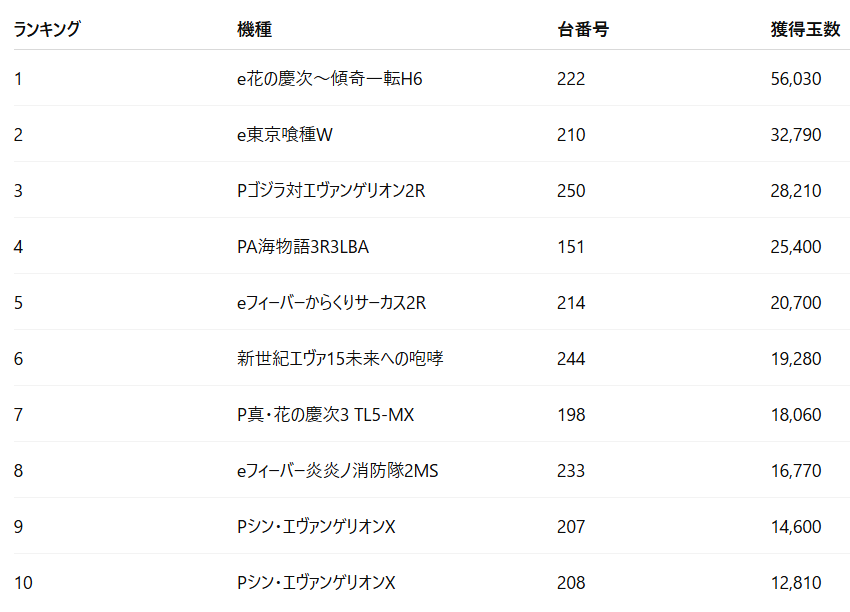
Task: Click the 台番号 column header
Action: coord(583,30)
